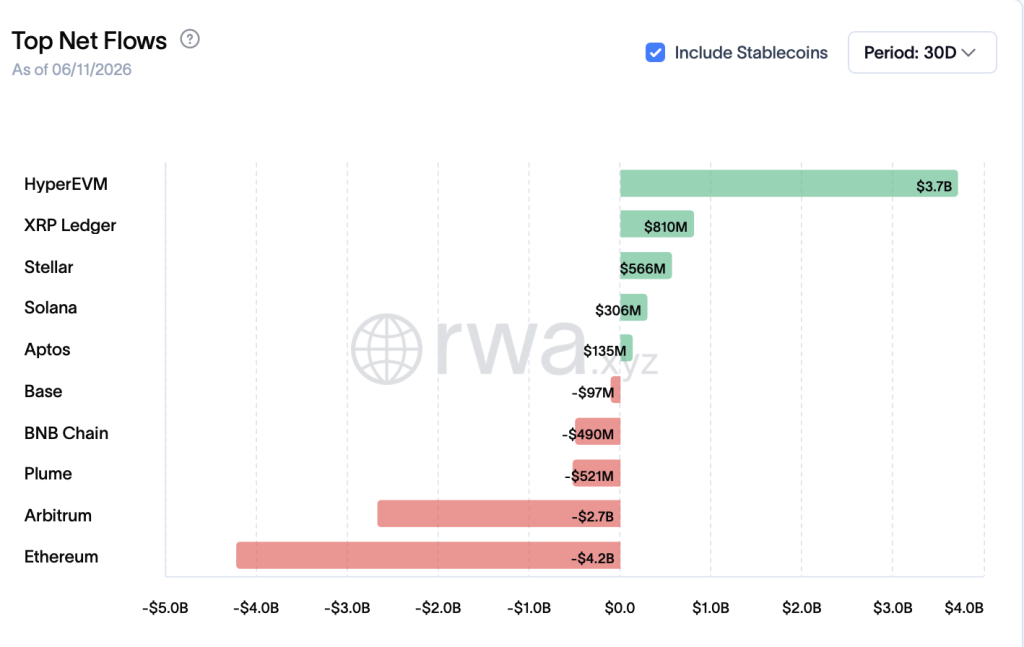Click the rwa.xyz globe watermark icon
Viewport: 1024px width, 647px height.
coord(387,349)
